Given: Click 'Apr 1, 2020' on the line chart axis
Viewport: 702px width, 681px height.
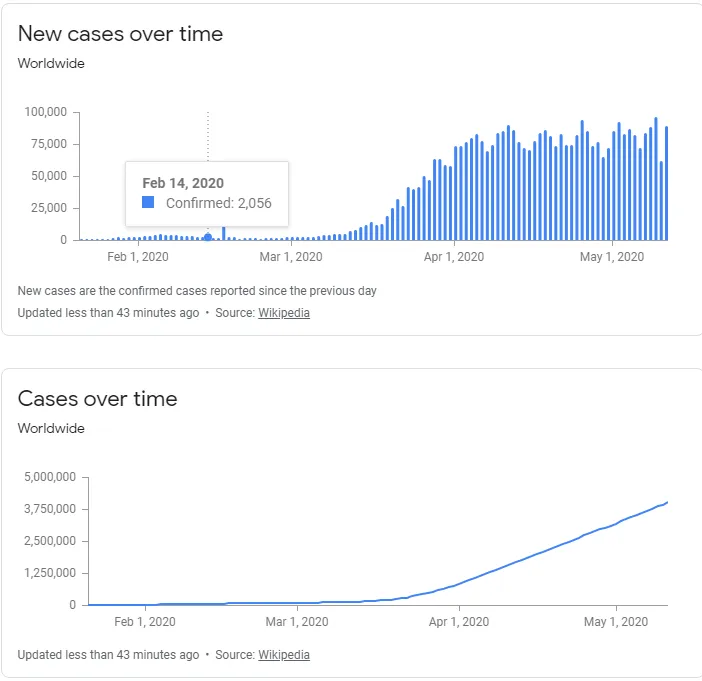Looking at the screenshot, I should [459, 622].
